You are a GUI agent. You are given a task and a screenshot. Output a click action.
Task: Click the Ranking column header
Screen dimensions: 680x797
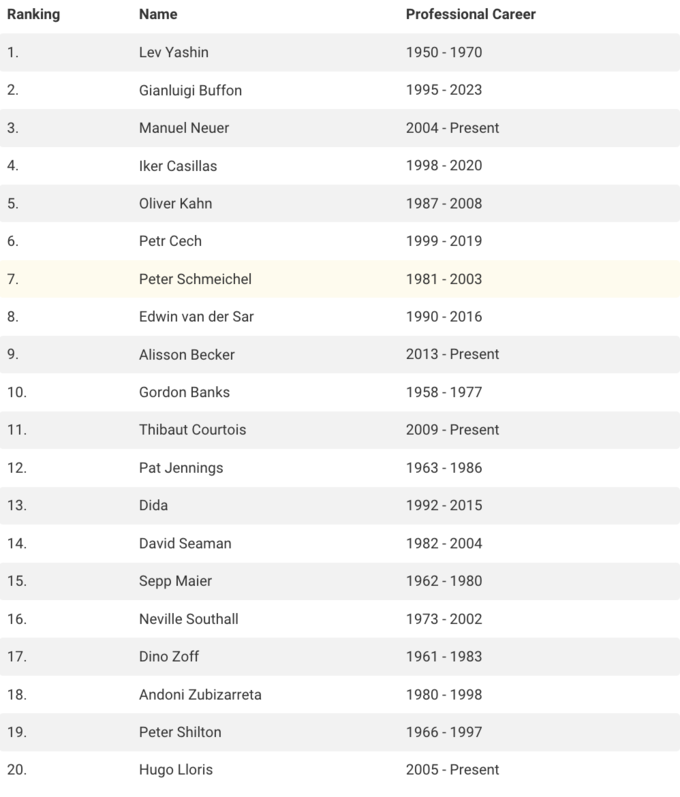34,15
